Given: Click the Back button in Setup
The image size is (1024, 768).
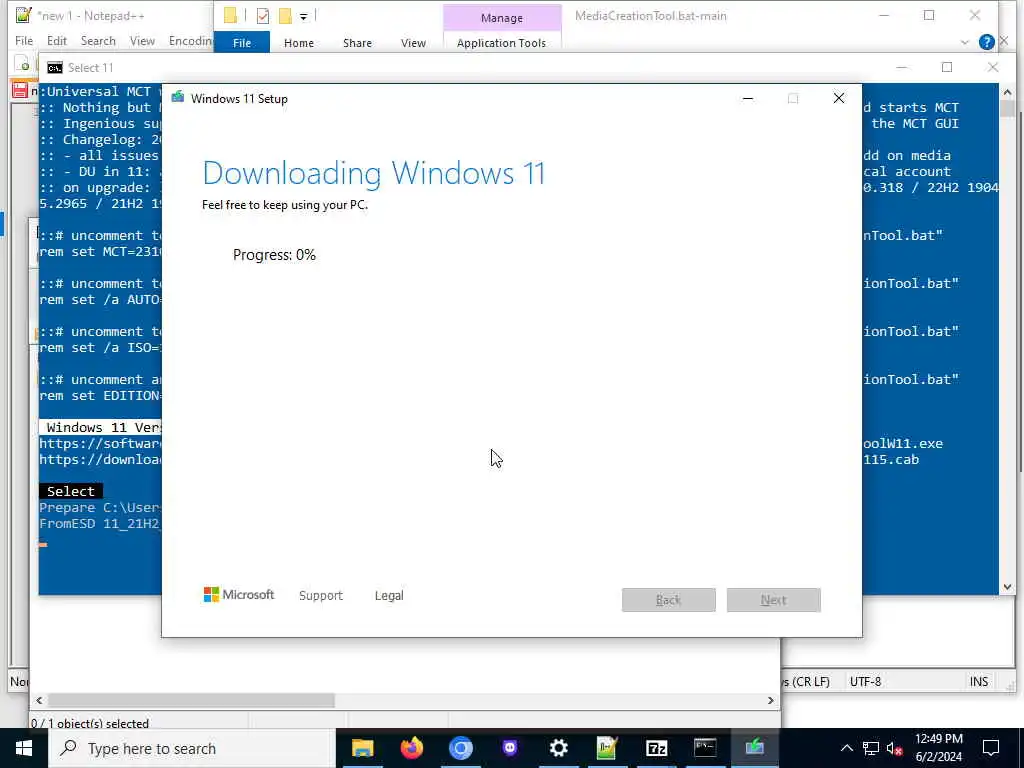Looking at the screenshot, I should click(669, 600).
